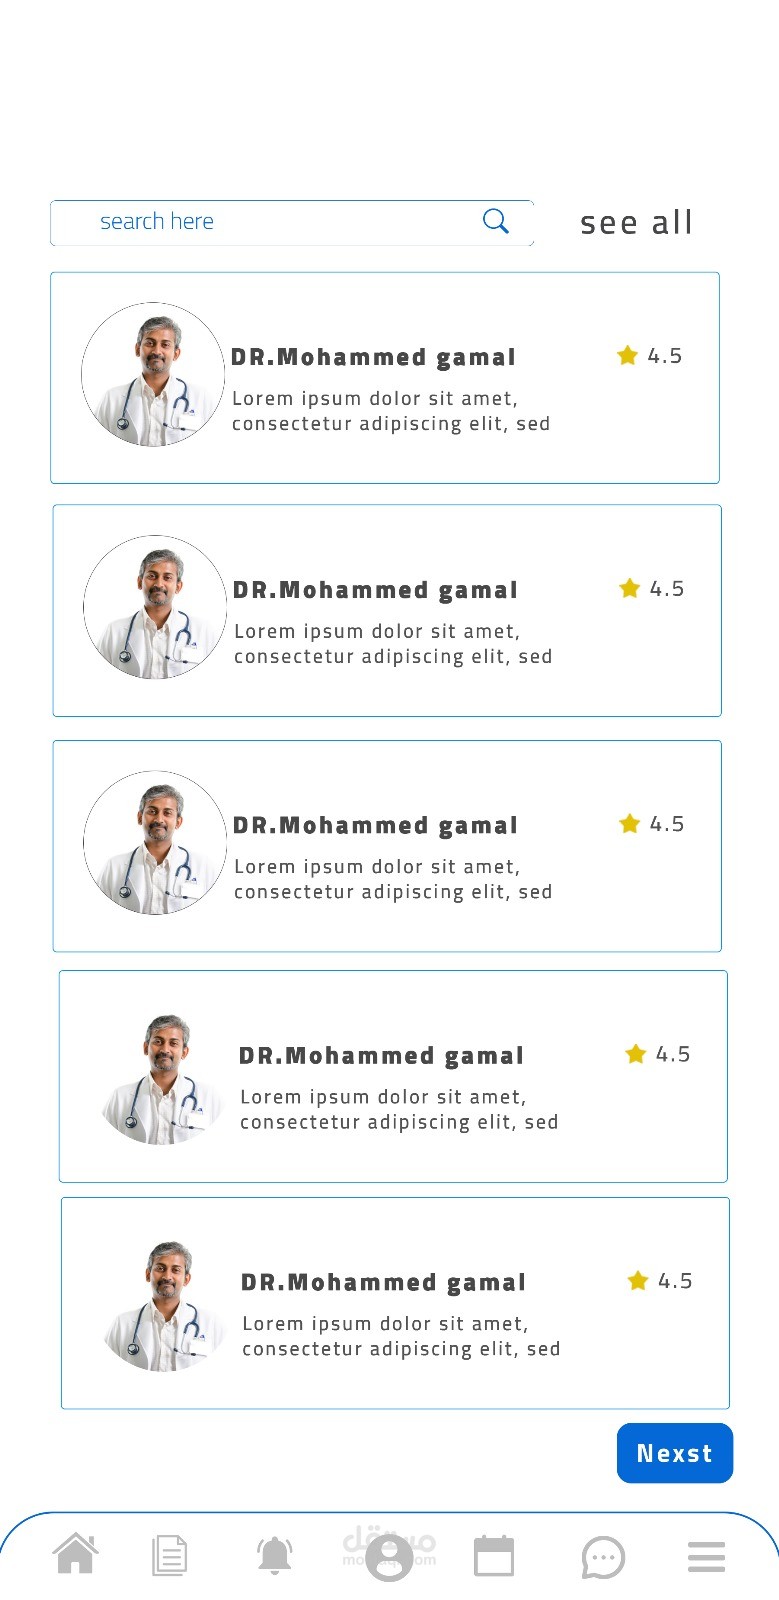Open the chat bubble icon
The height and width of the screenshot is (1600, 779).
(603, 1557)
